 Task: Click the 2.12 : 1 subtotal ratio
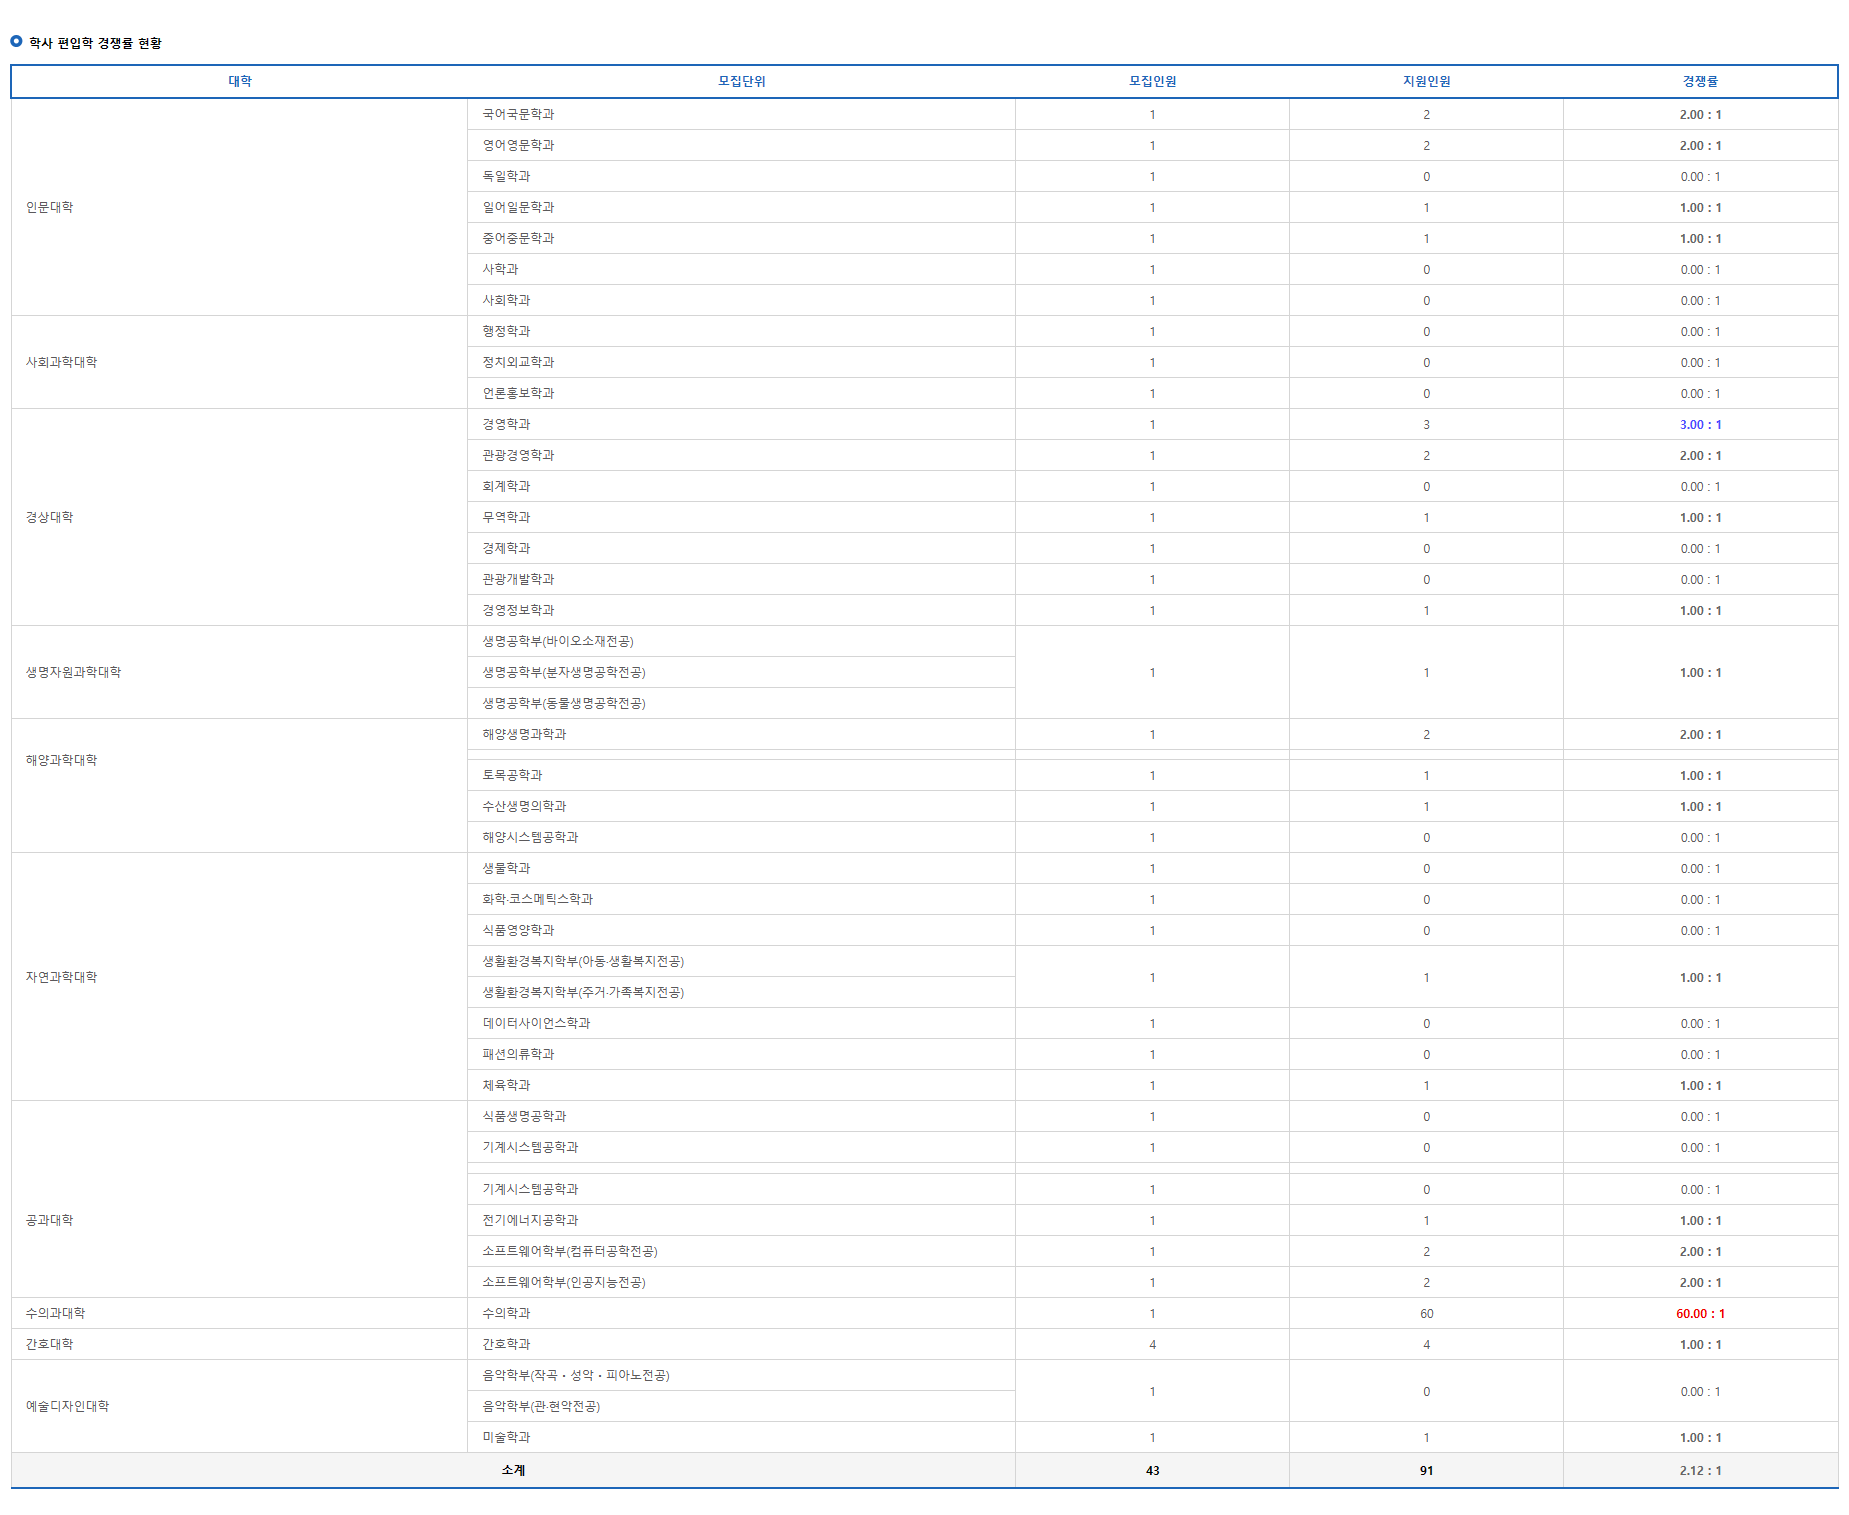click(x=1700, y=1470)
